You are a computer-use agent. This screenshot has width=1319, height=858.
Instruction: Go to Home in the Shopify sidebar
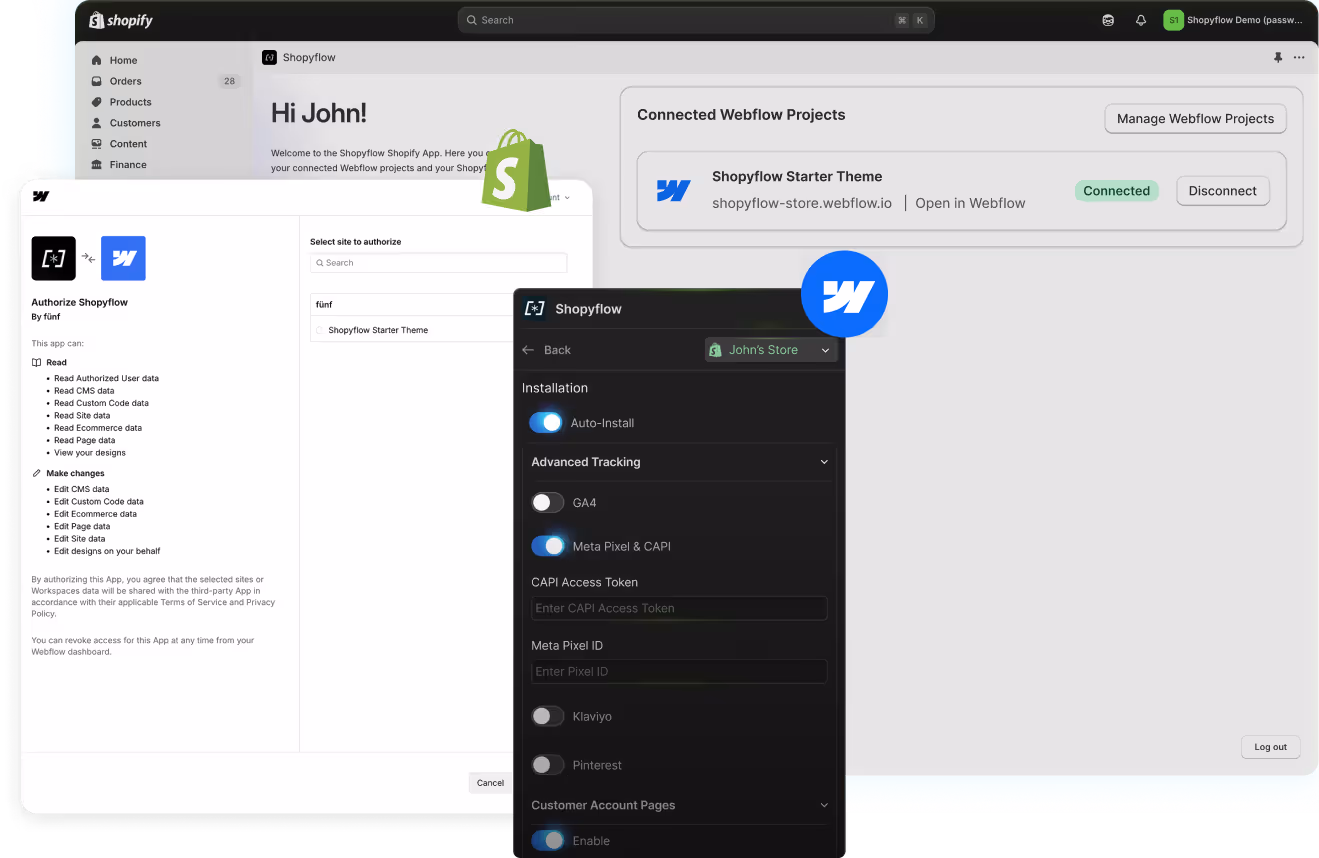coord(123,60)
